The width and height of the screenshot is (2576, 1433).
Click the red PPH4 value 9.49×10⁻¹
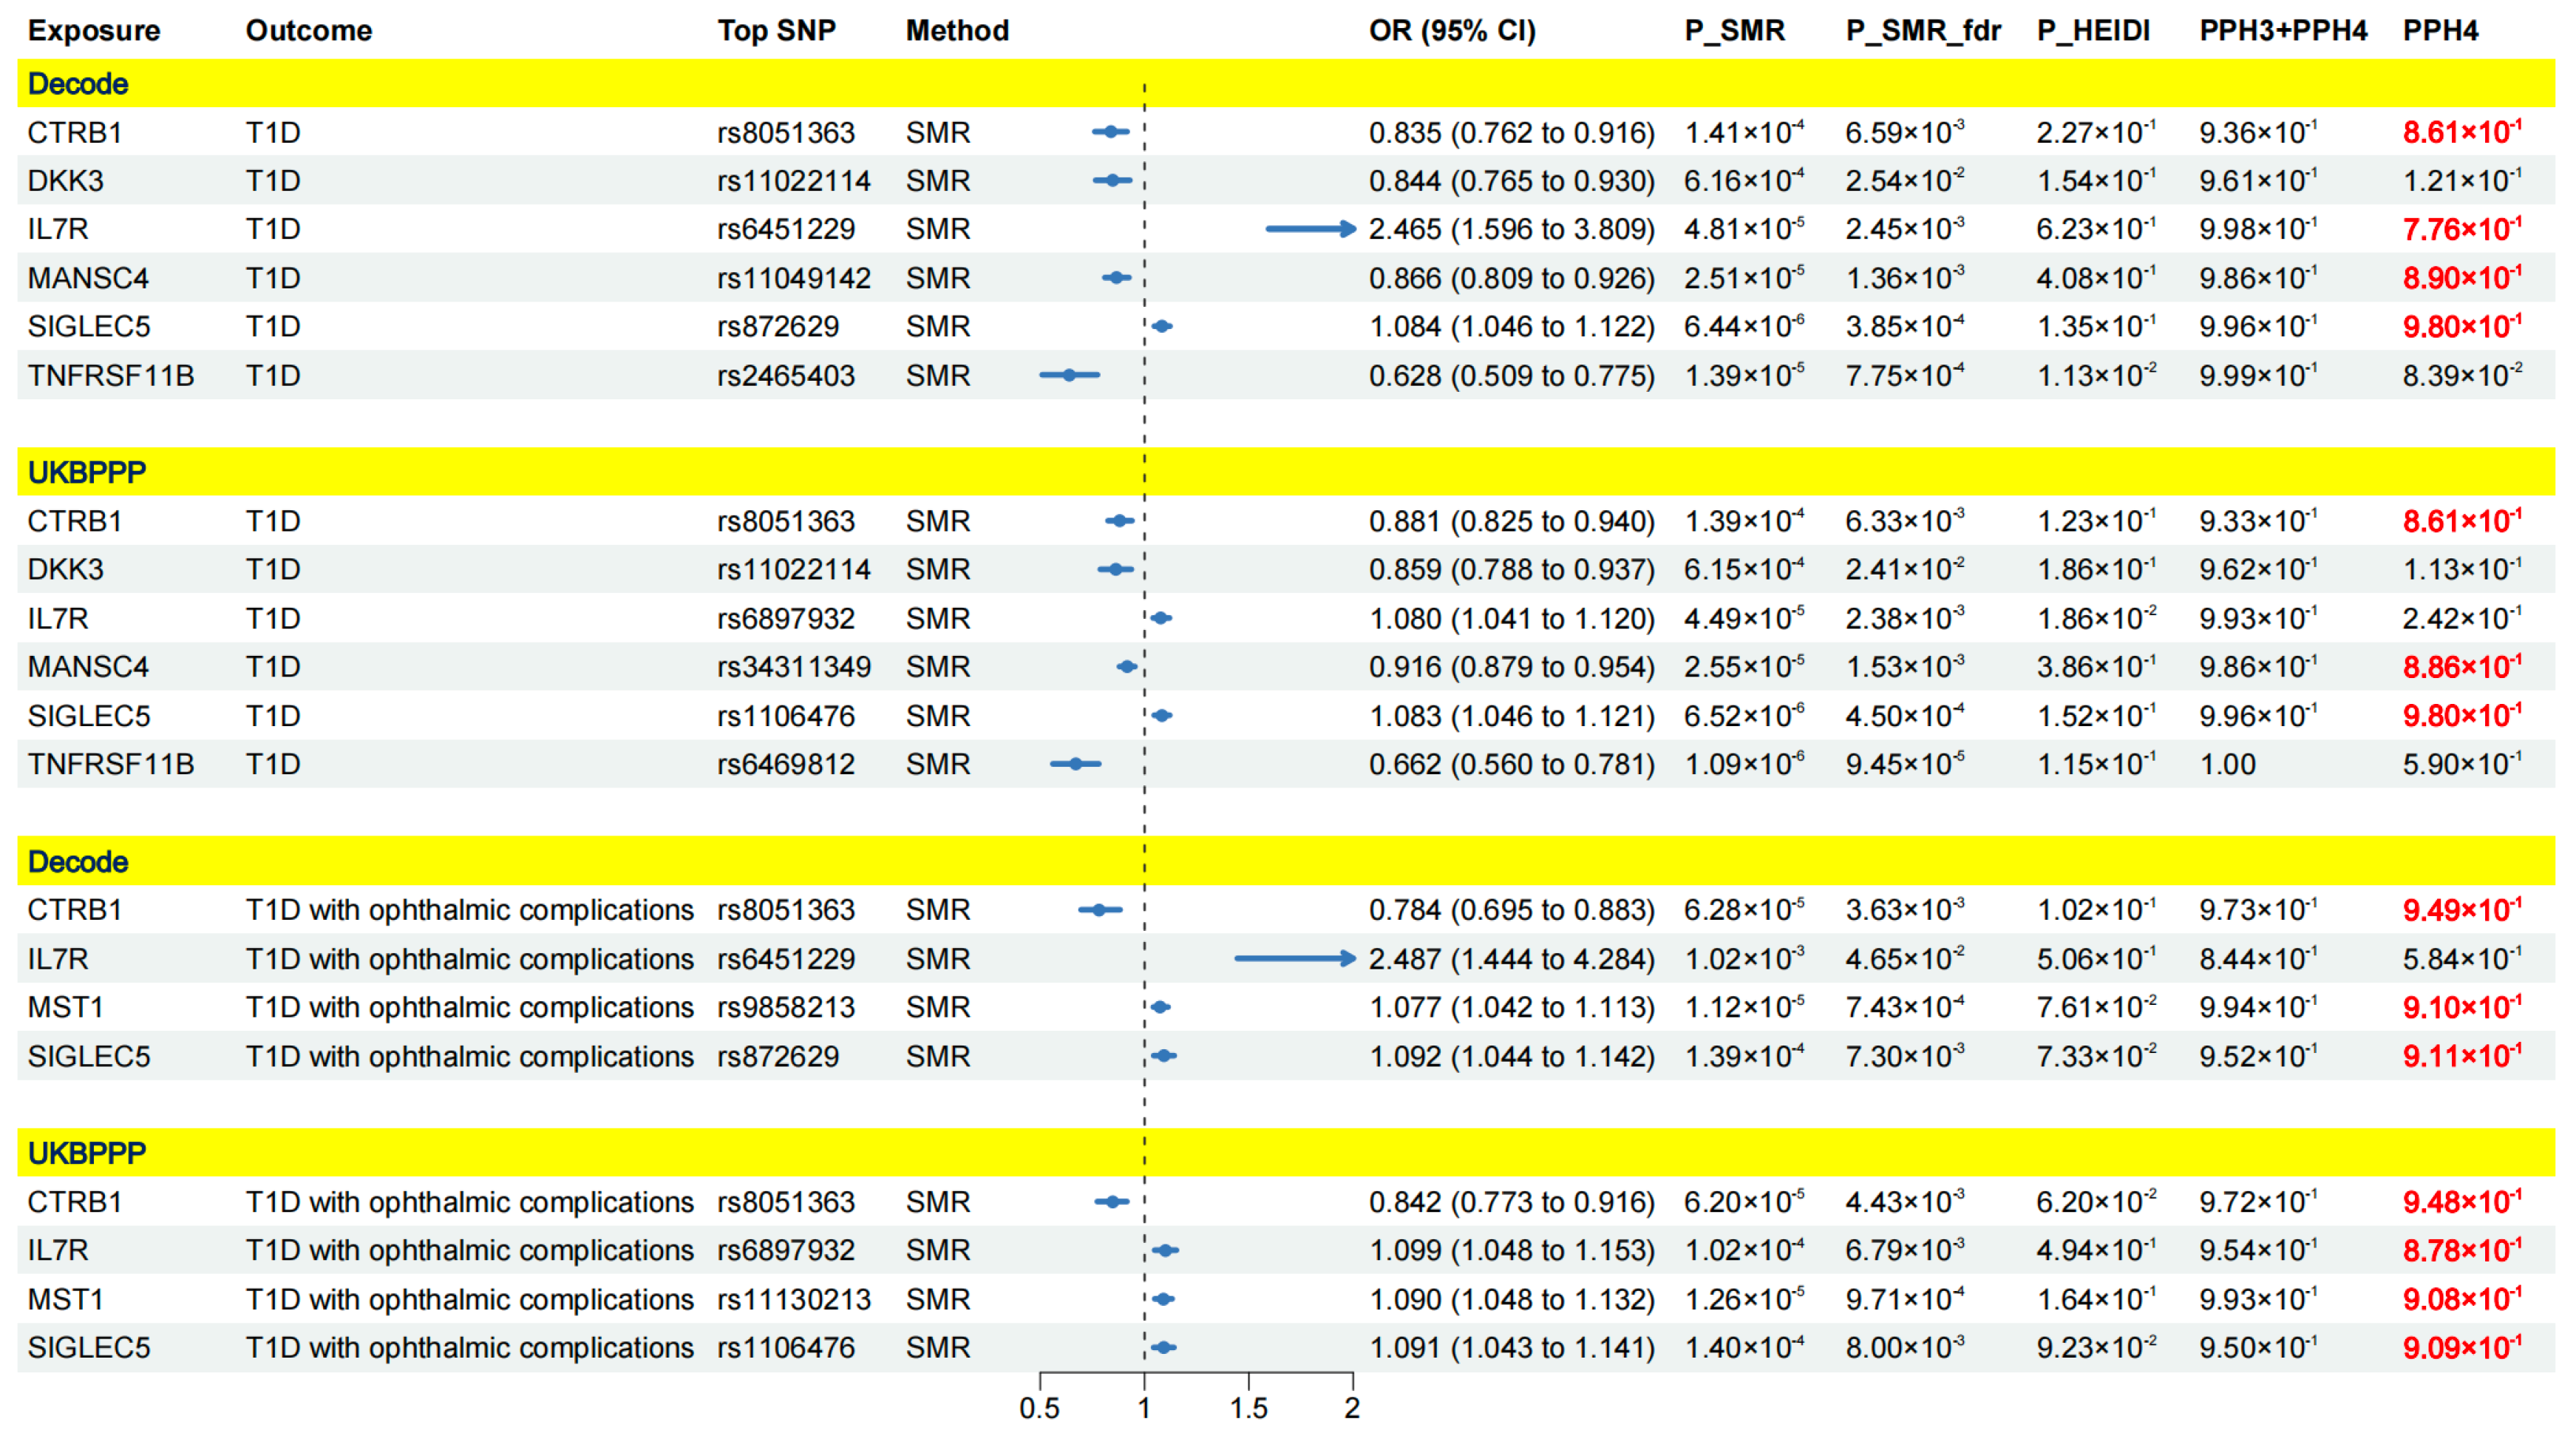(x=2461, y=910)
